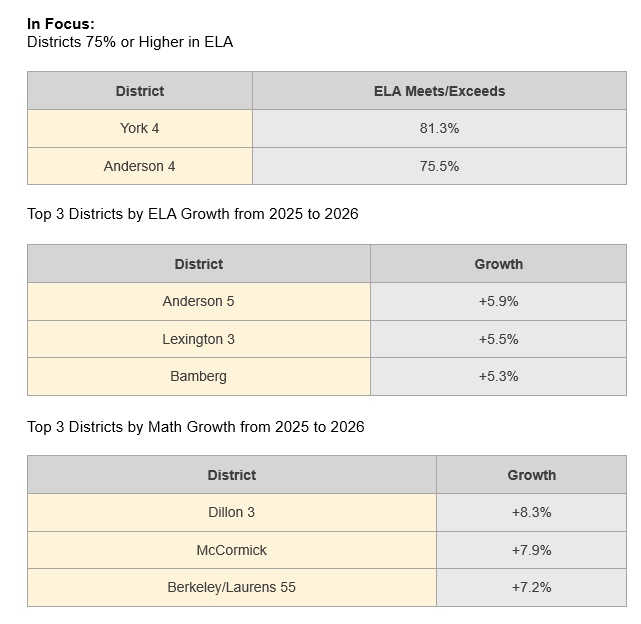Select the +5.5% growth cell
The height and width of the screenshot is (624, 641).
[498, 339]
